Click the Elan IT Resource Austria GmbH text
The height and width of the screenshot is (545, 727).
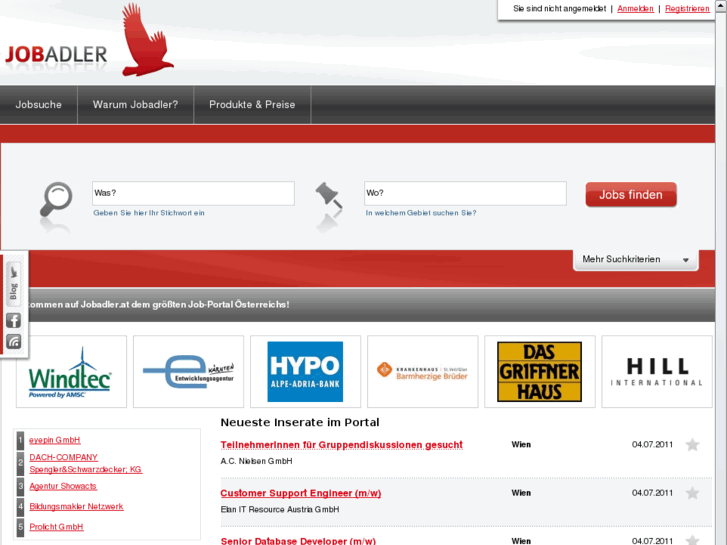click(280, 509)
